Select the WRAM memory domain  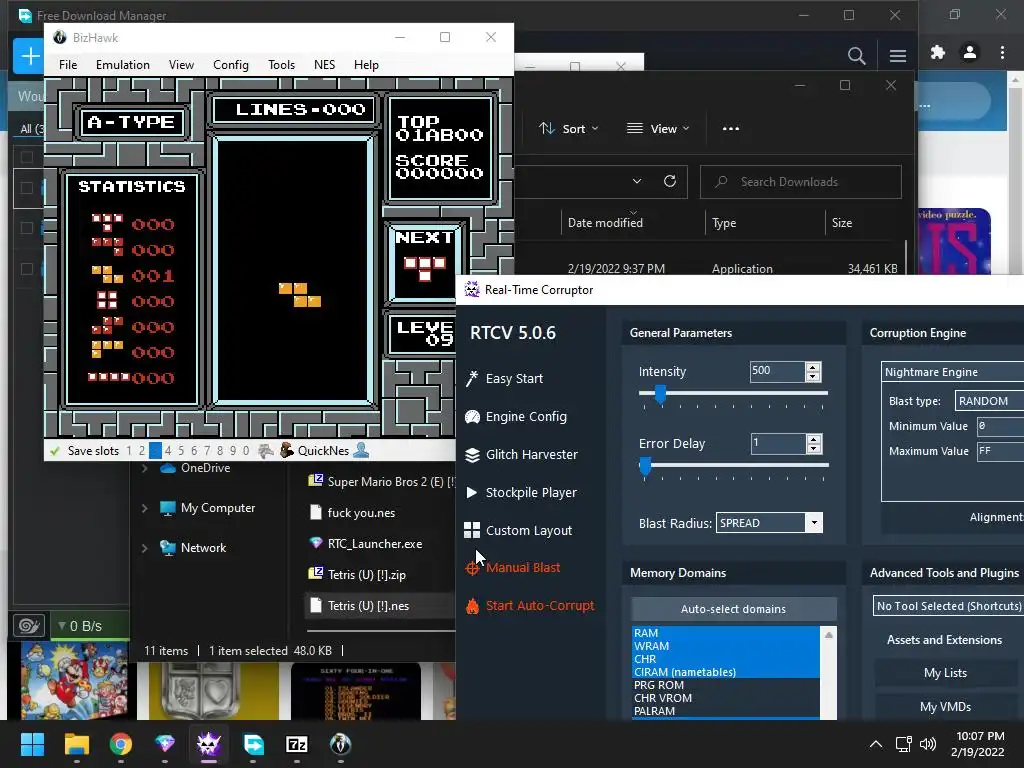click(726, 646)
